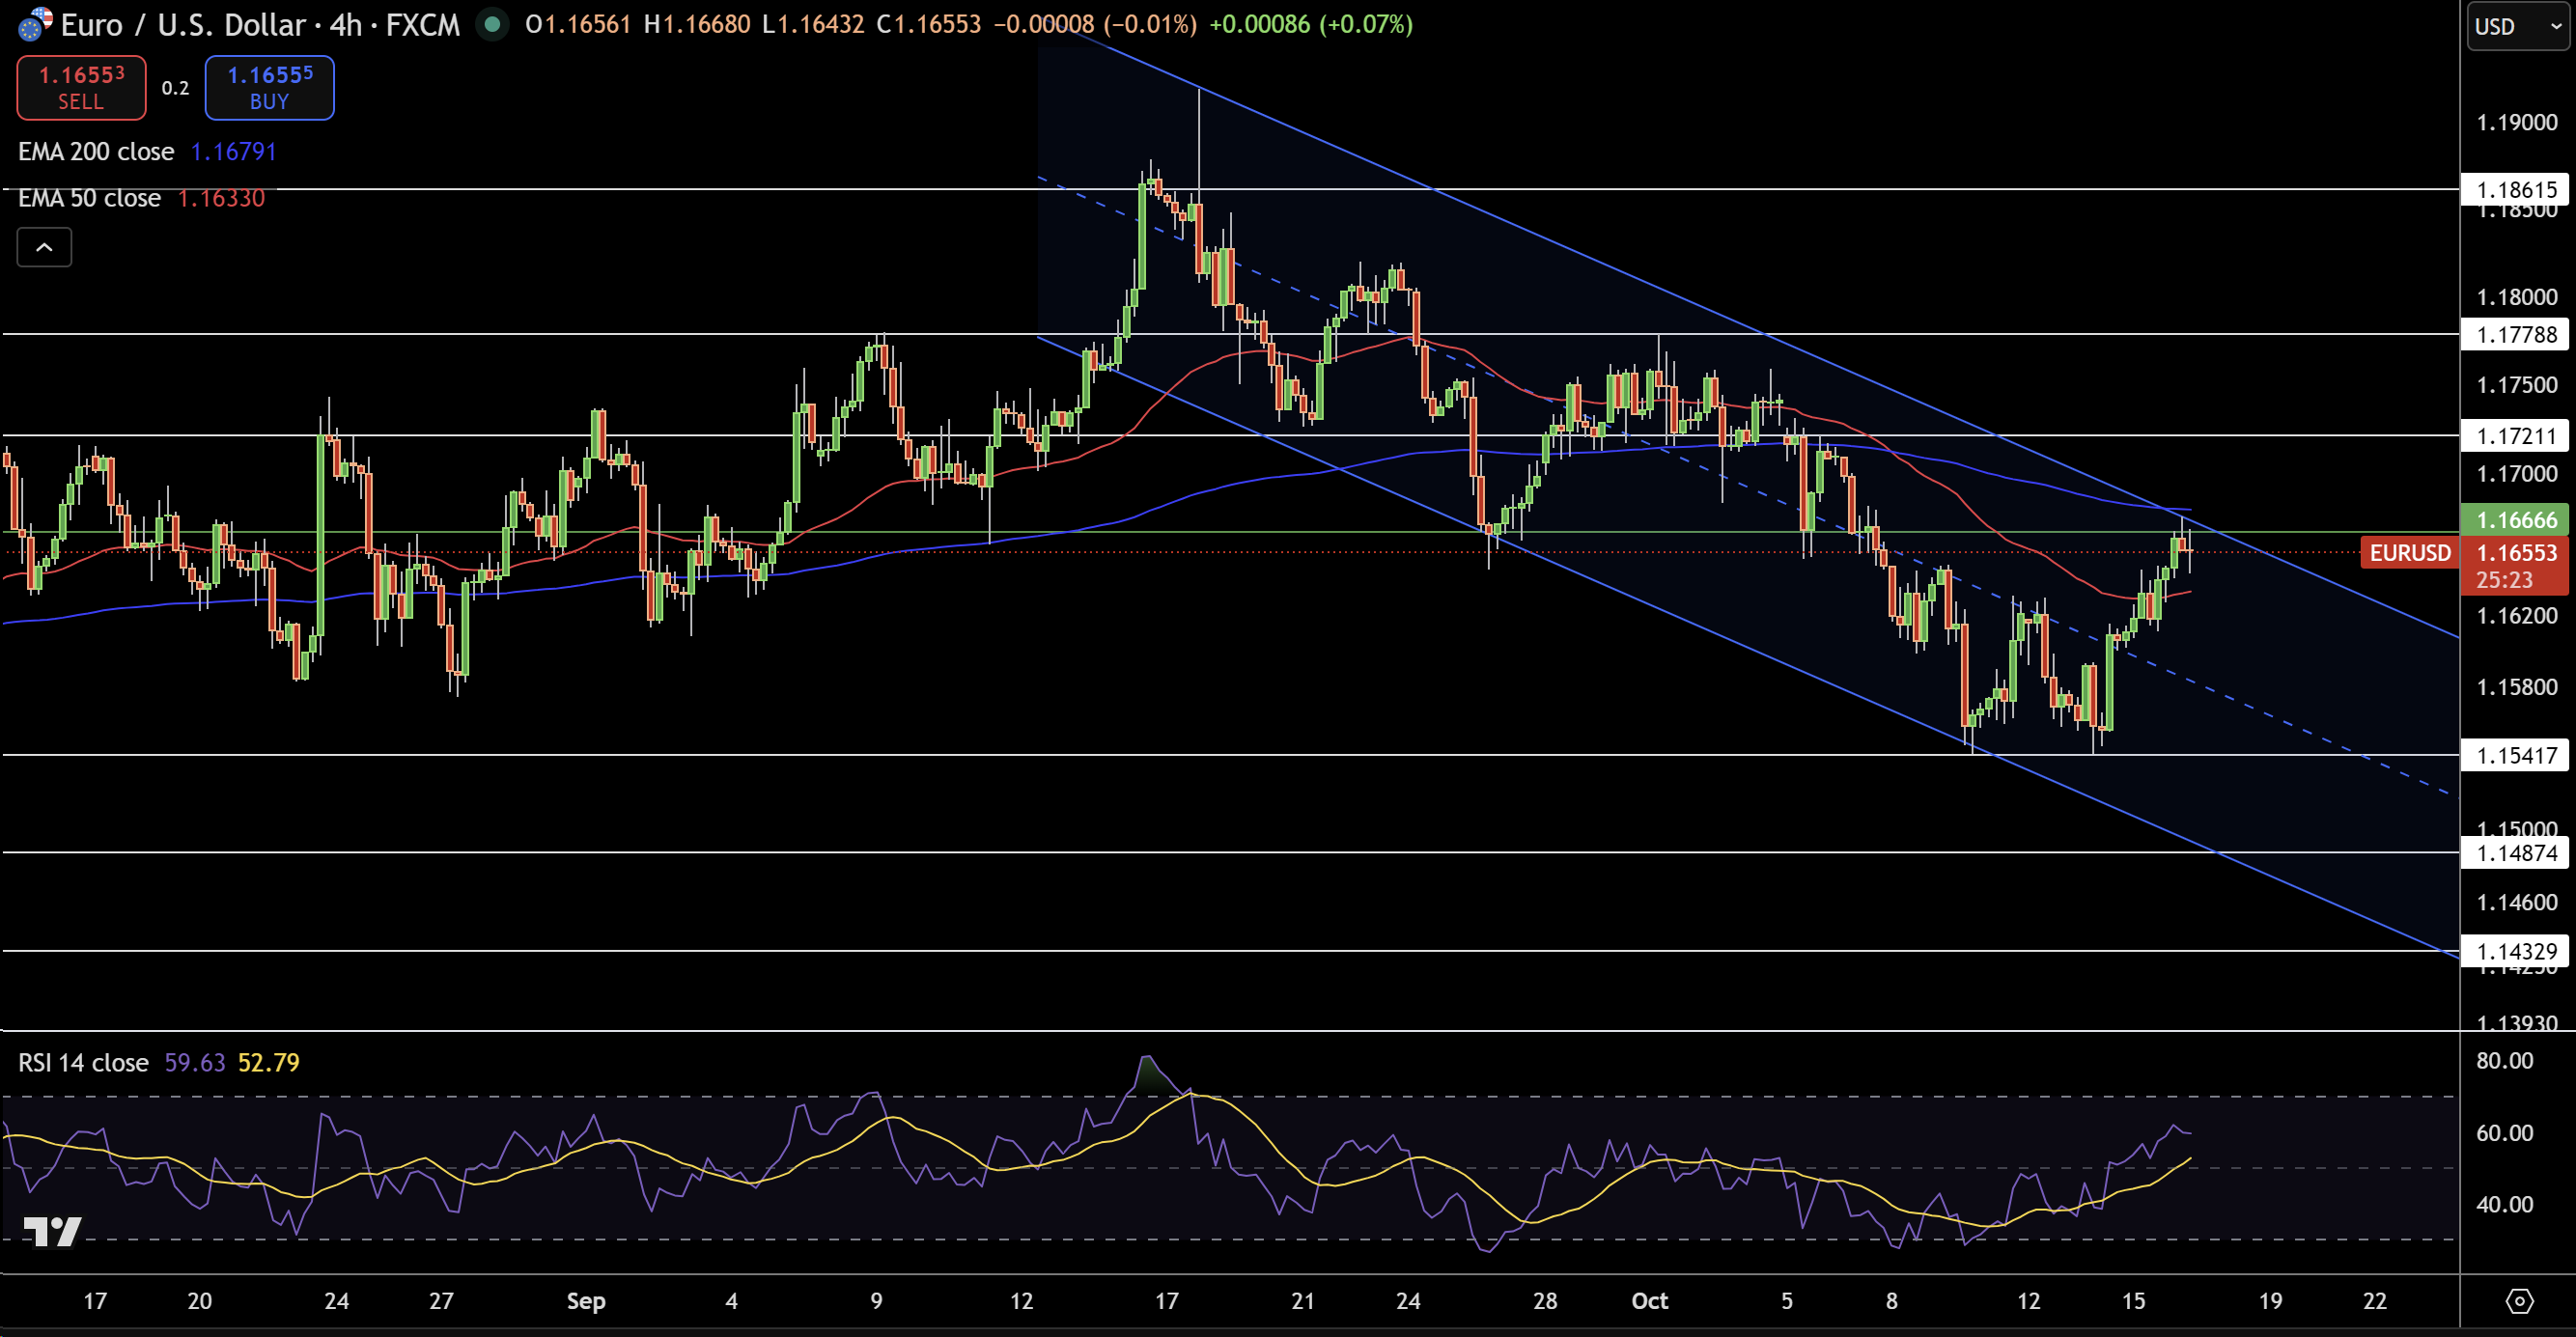Click the green 1.16666 price level label

click(x=2516, y=520)
